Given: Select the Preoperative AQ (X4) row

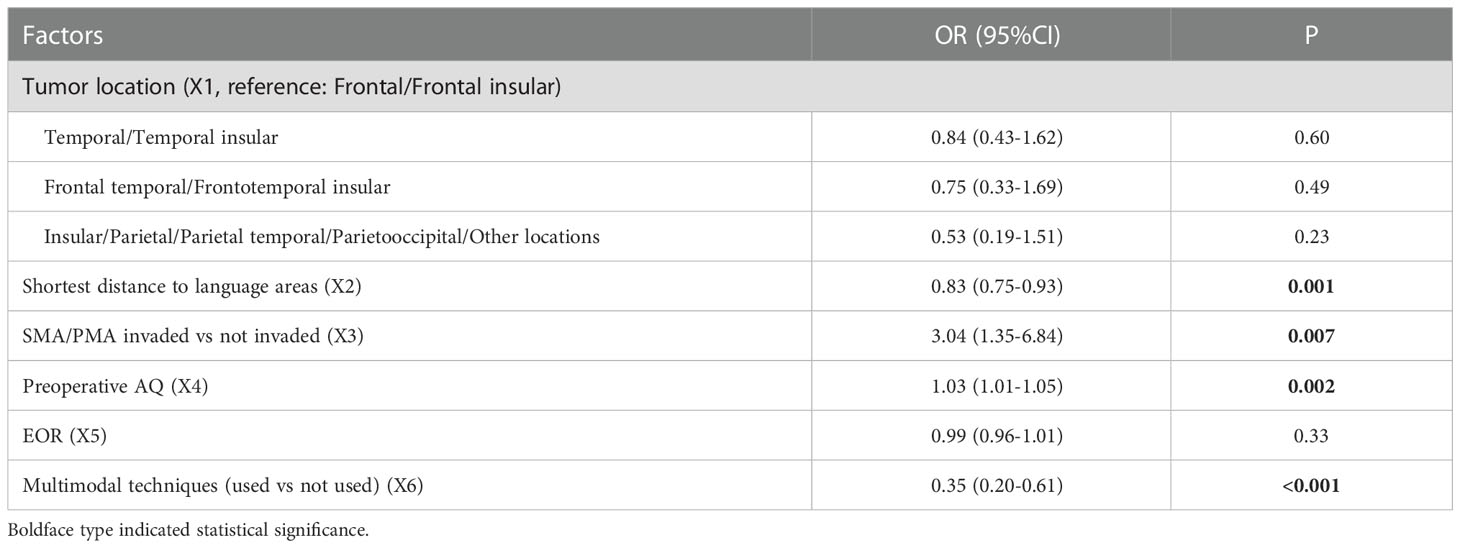Looking at the screenshot, I should click(730, 386).
